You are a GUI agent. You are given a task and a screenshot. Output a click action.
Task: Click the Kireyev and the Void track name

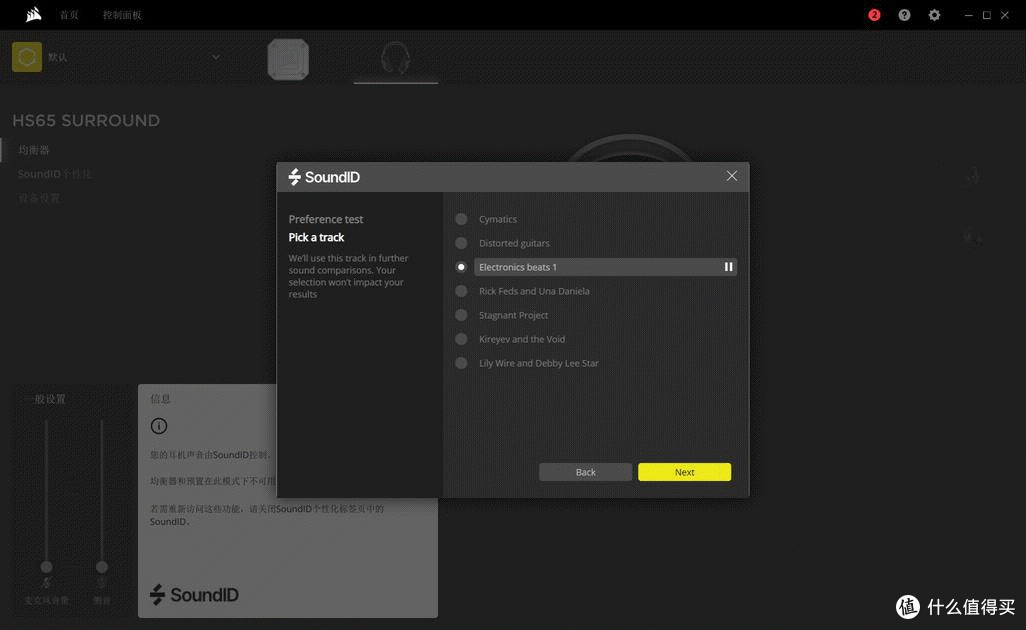[x=522, y=339]
